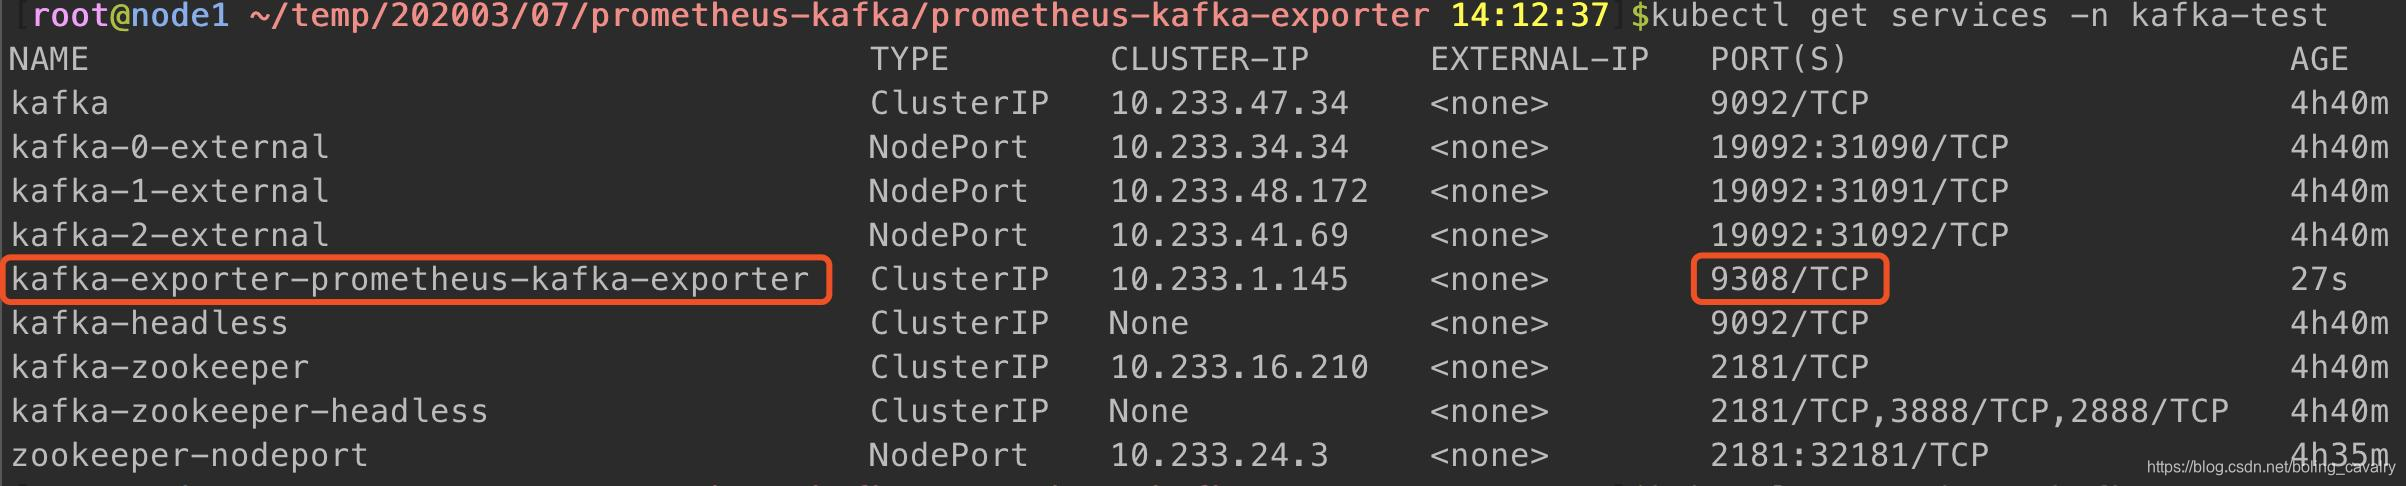Click the cluster IP 10.233.47.34
This screenshot has height=486, width=2406.
(x=1229, y=103)
